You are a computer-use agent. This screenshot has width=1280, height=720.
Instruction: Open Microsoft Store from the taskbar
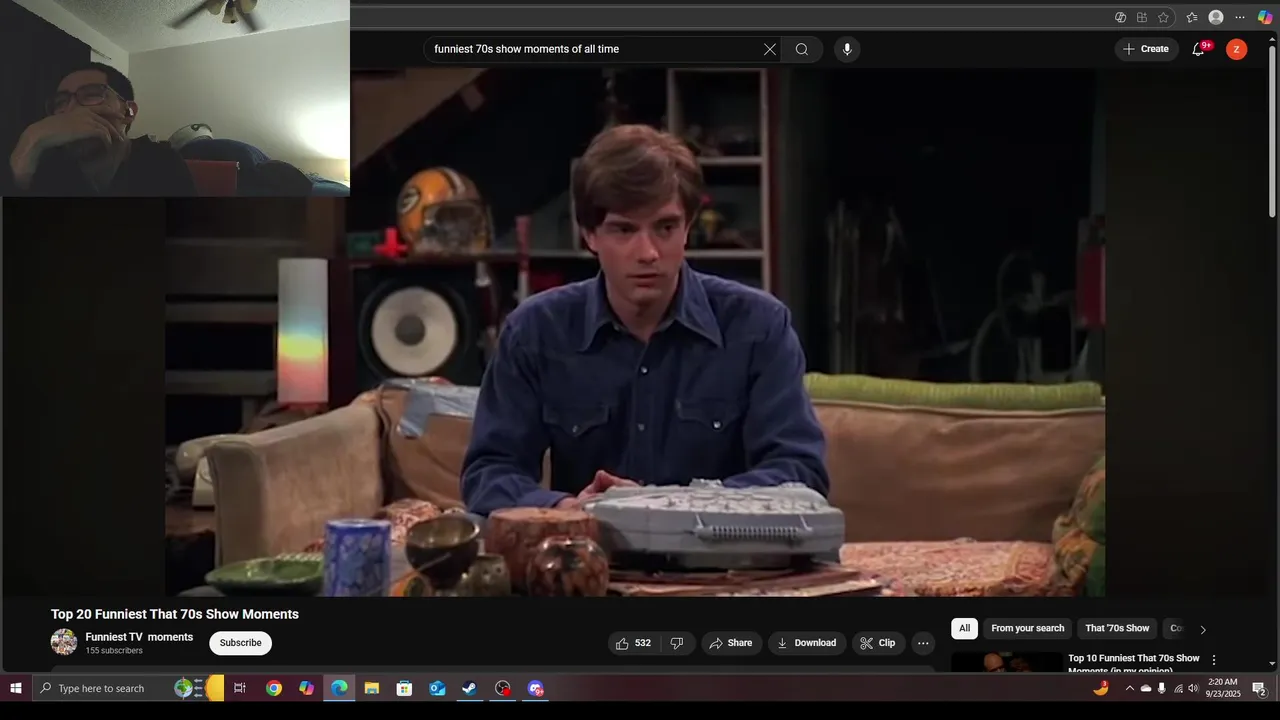[x=404, y=688]
